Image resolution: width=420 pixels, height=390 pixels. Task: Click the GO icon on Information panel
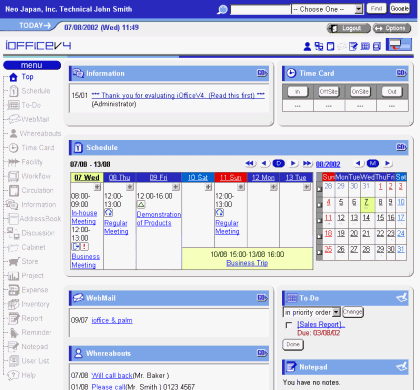pos(262,73)
